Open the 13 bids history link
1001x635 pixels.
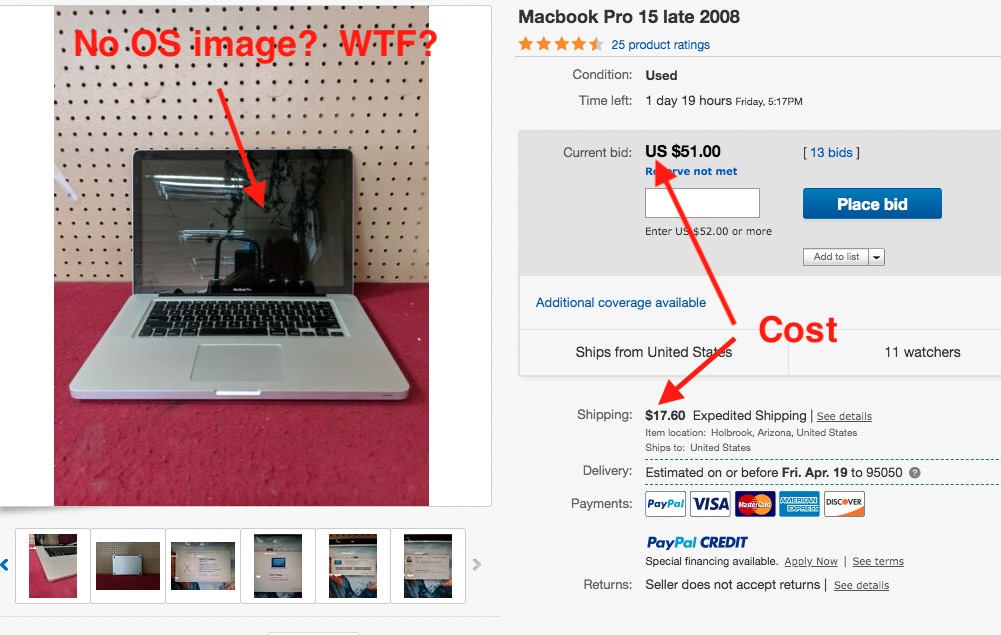pyautogui.click(x=831, y=153)
